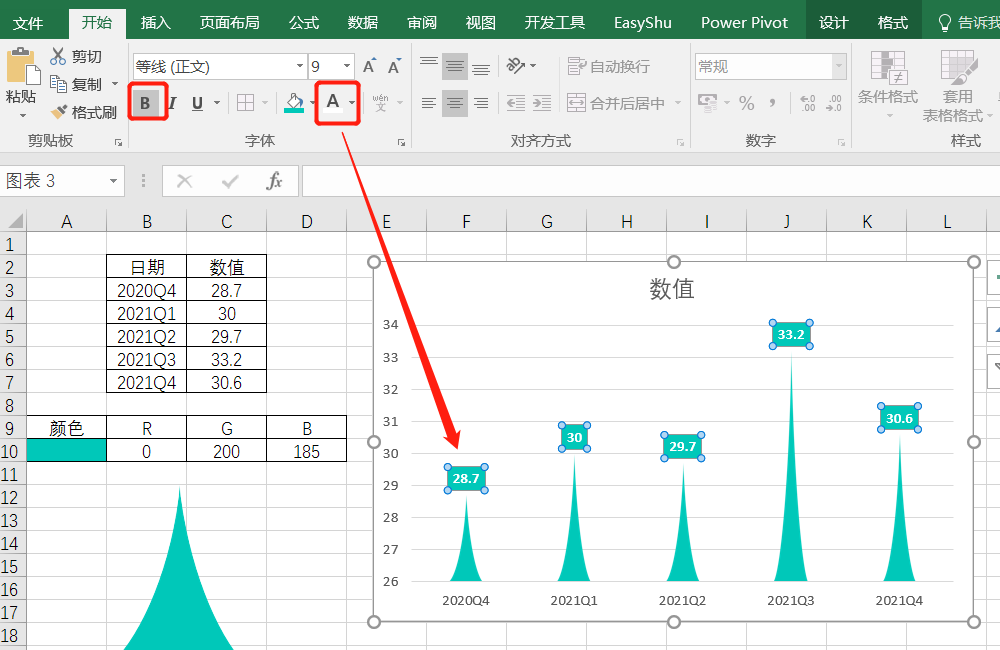Screen dimensions: 1000x650
Task: Open Alignment dialog launcher
Action: (680, 142)
